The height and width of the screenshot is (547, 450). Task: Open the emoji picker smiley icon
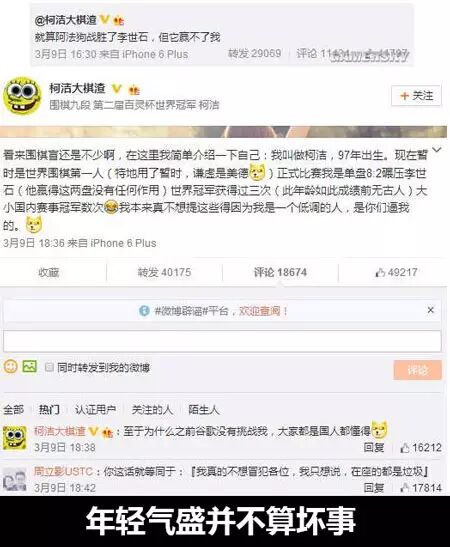pos(10,366)
